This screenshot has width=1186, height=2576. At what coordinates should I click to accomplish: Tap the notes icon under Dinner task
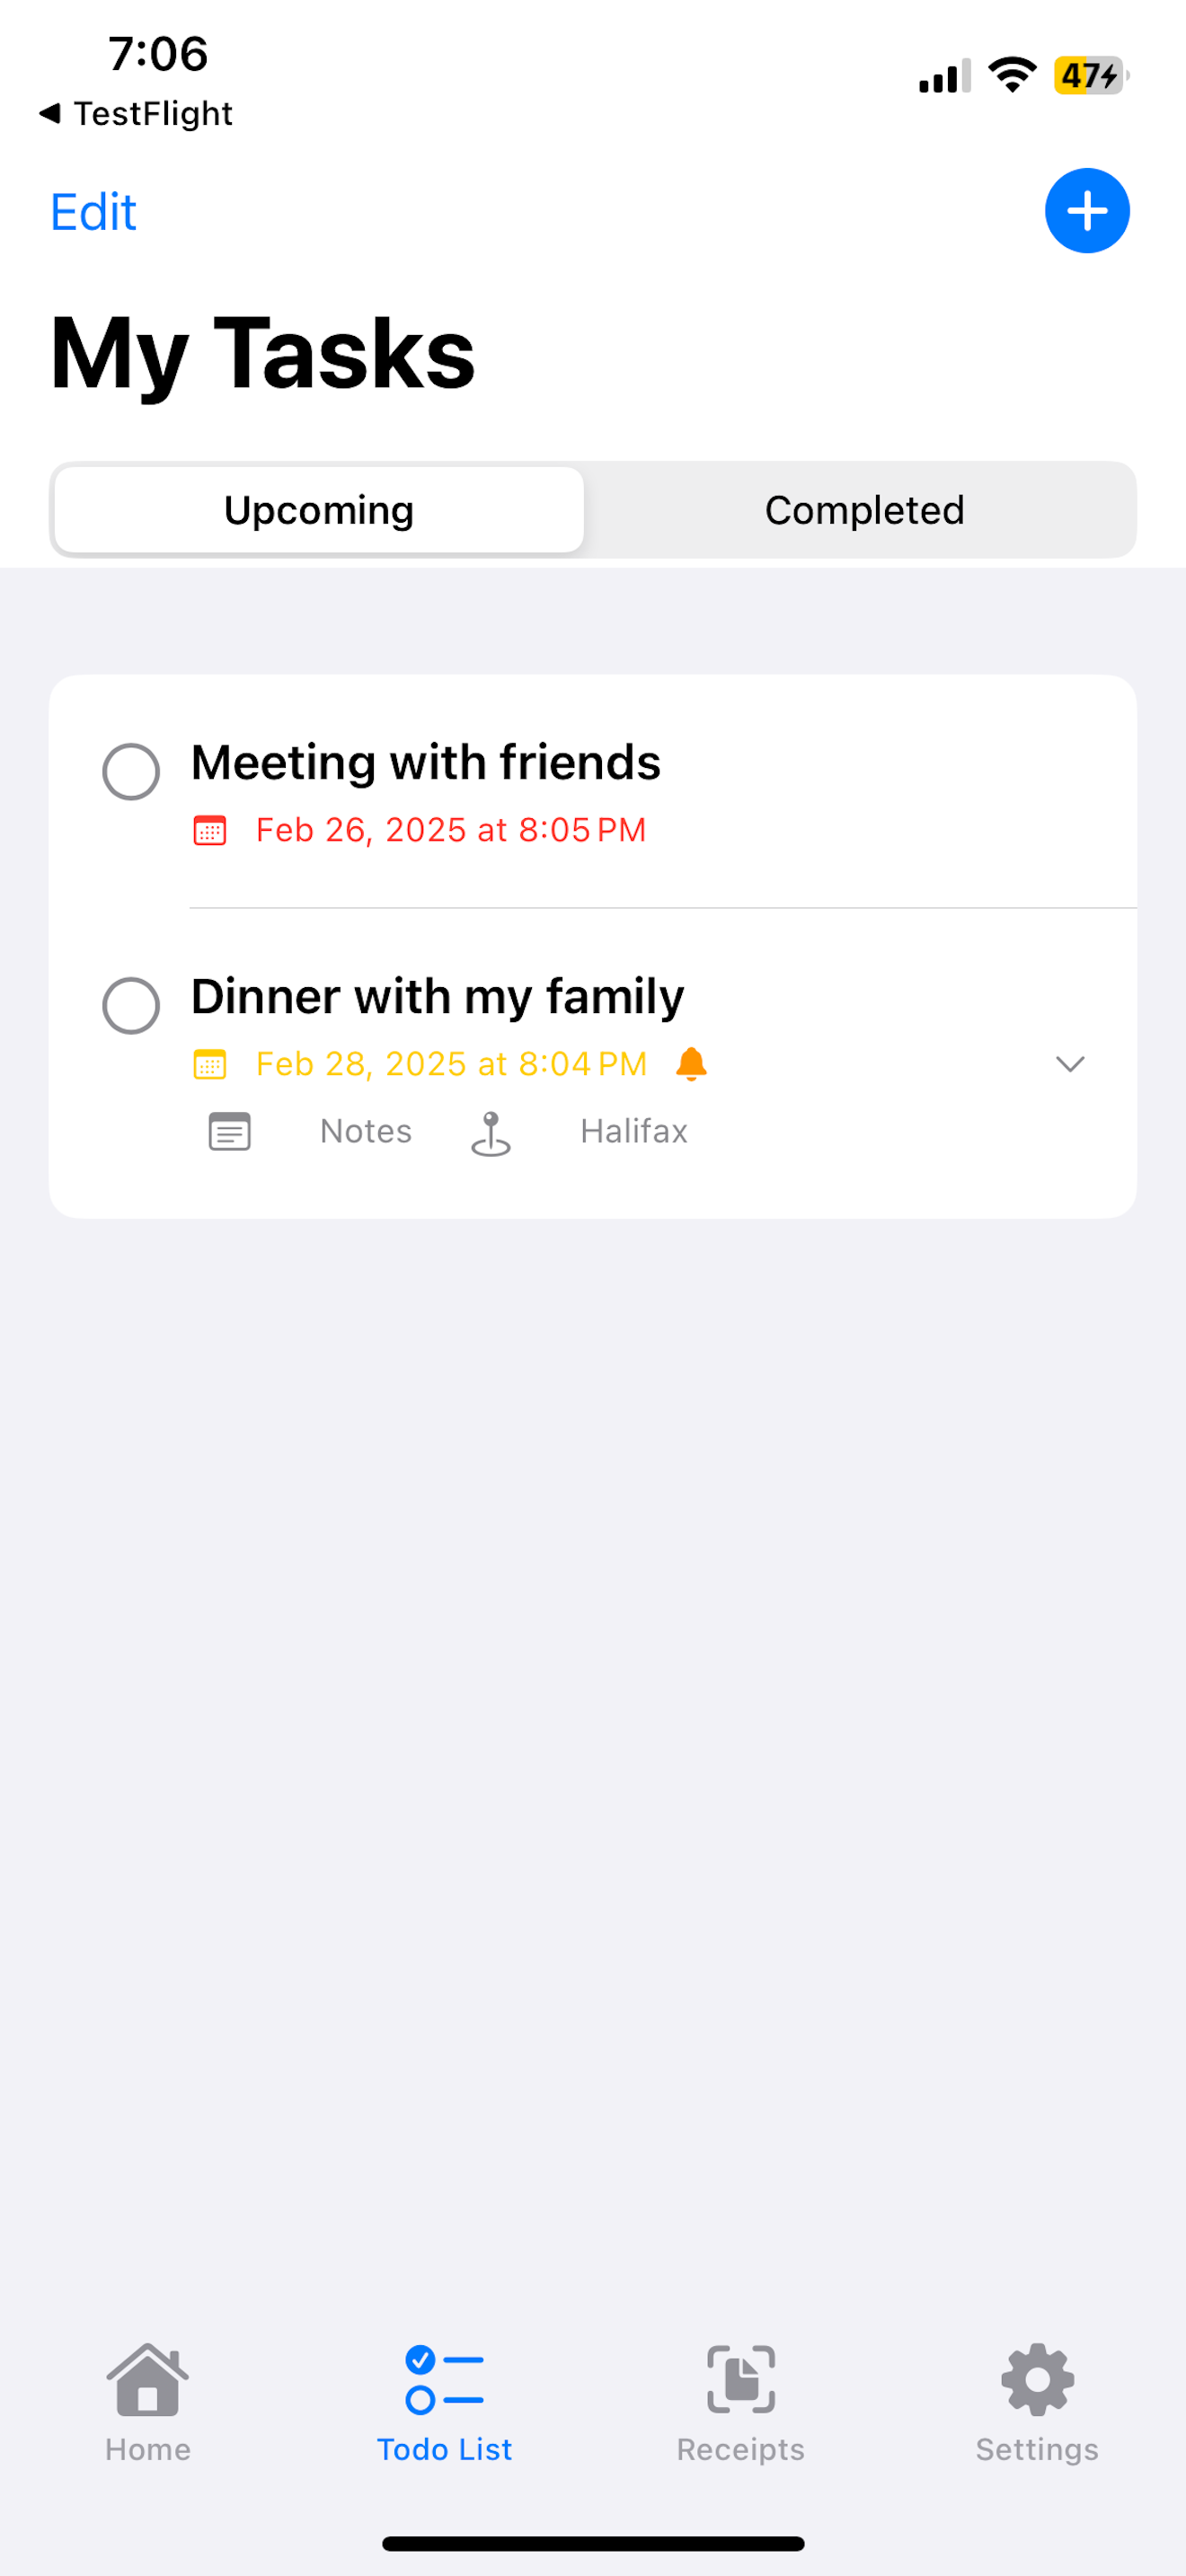pyautogui.click(x=230, y=1131)
